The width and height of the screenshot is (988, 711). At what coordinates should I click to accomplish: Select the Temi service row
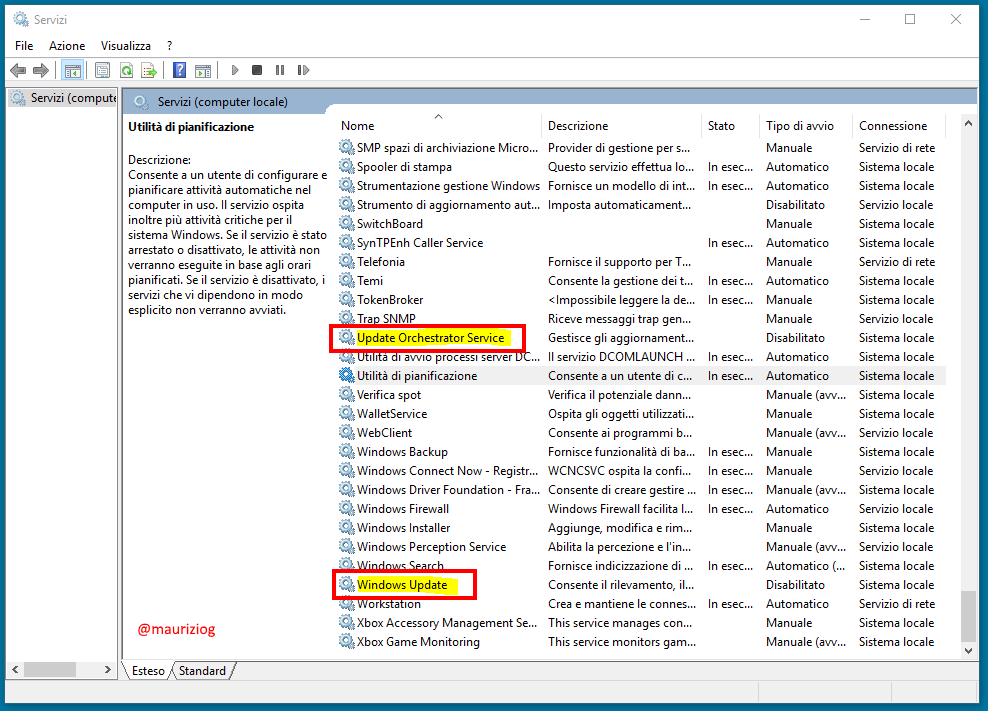[x=641, y=280]
